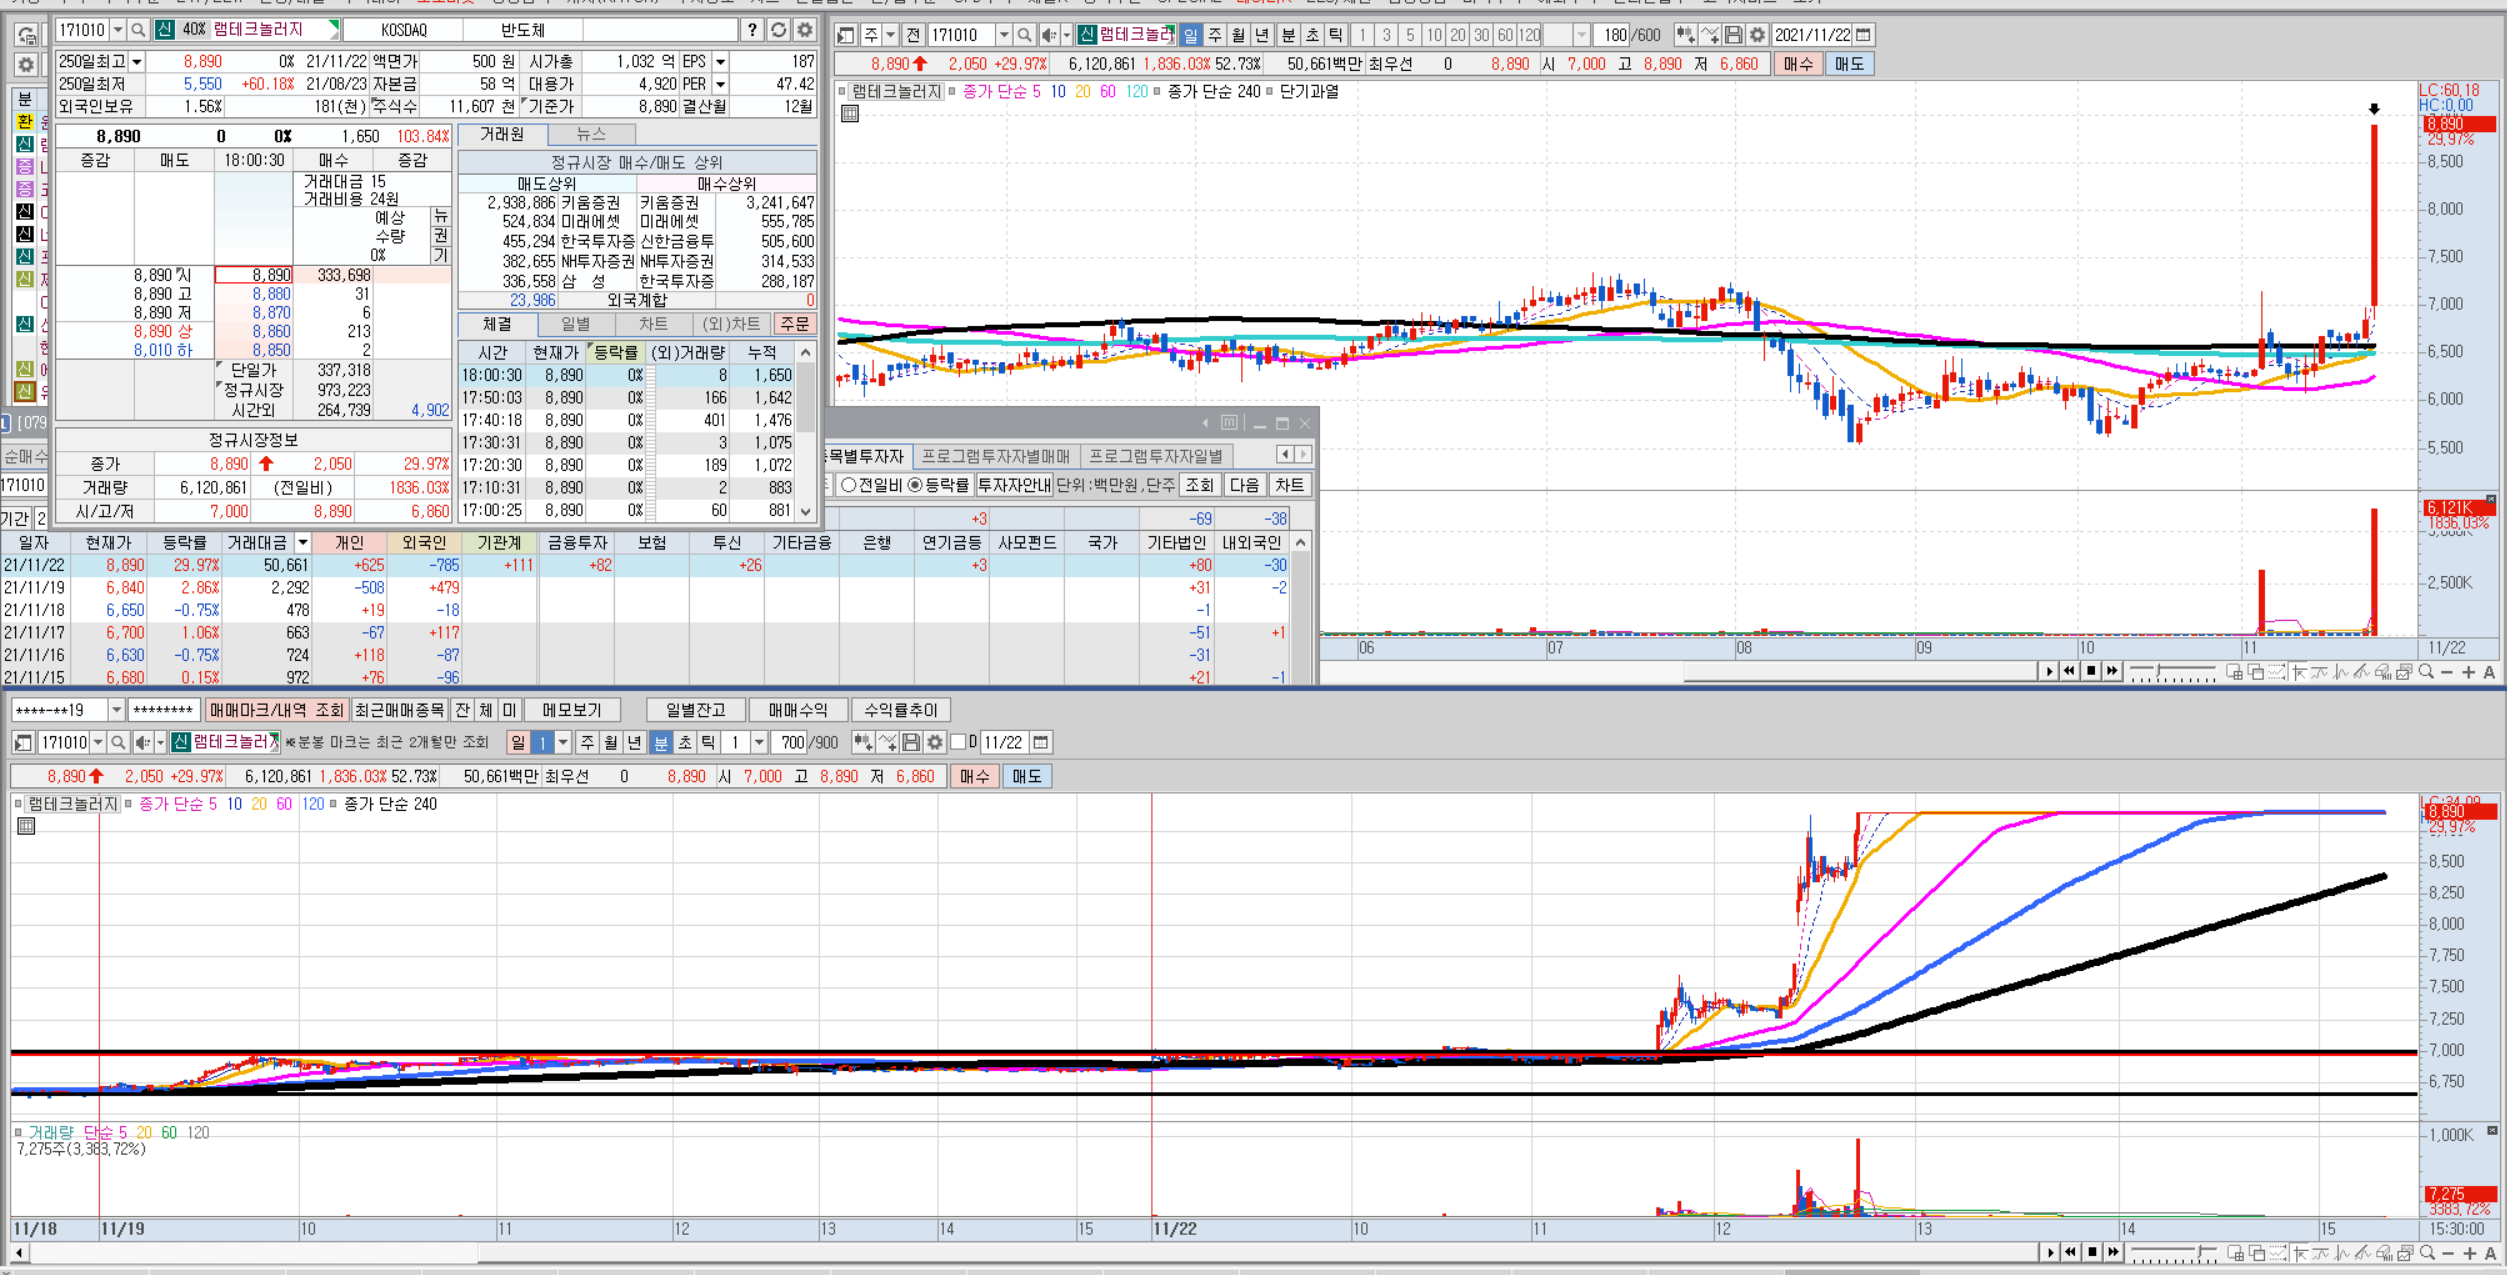The width and height of the screenshot is (2507, 1275).
Task: Toggle 월 (monthly) period in upper chart toolbar
Action: pyautogui.click(x=1239, y=35)
